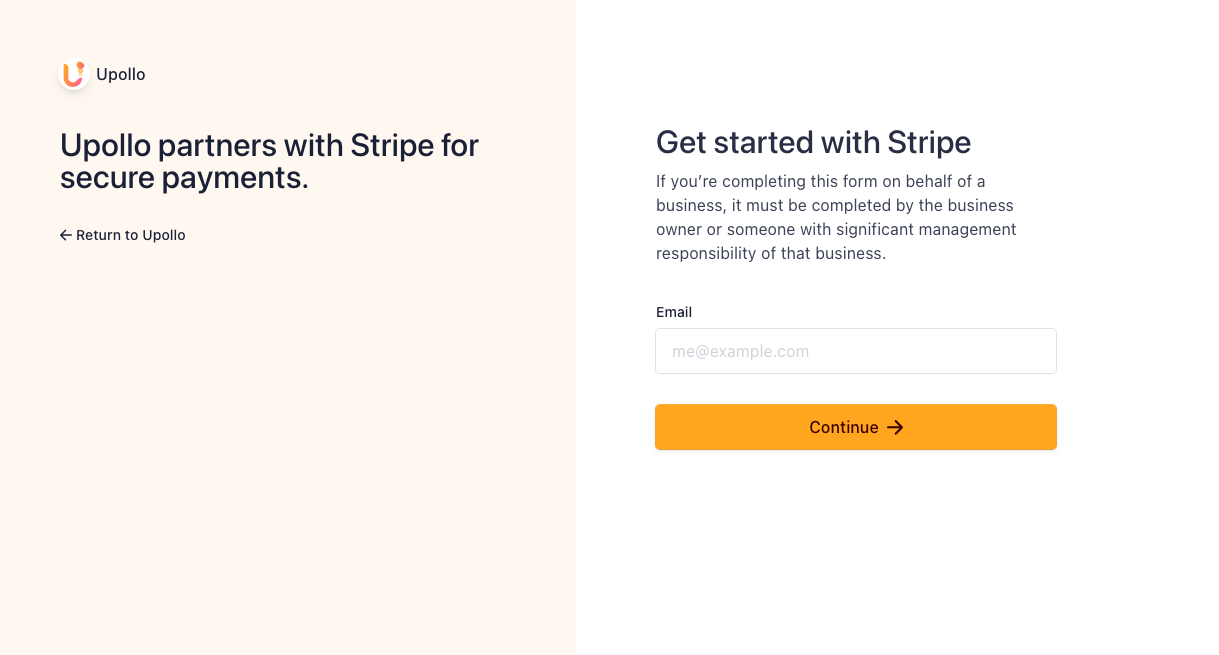Viewport: 1219px width, 655px height.
Task: Click the Get started with Stripe heading
Action: point(813,142)
